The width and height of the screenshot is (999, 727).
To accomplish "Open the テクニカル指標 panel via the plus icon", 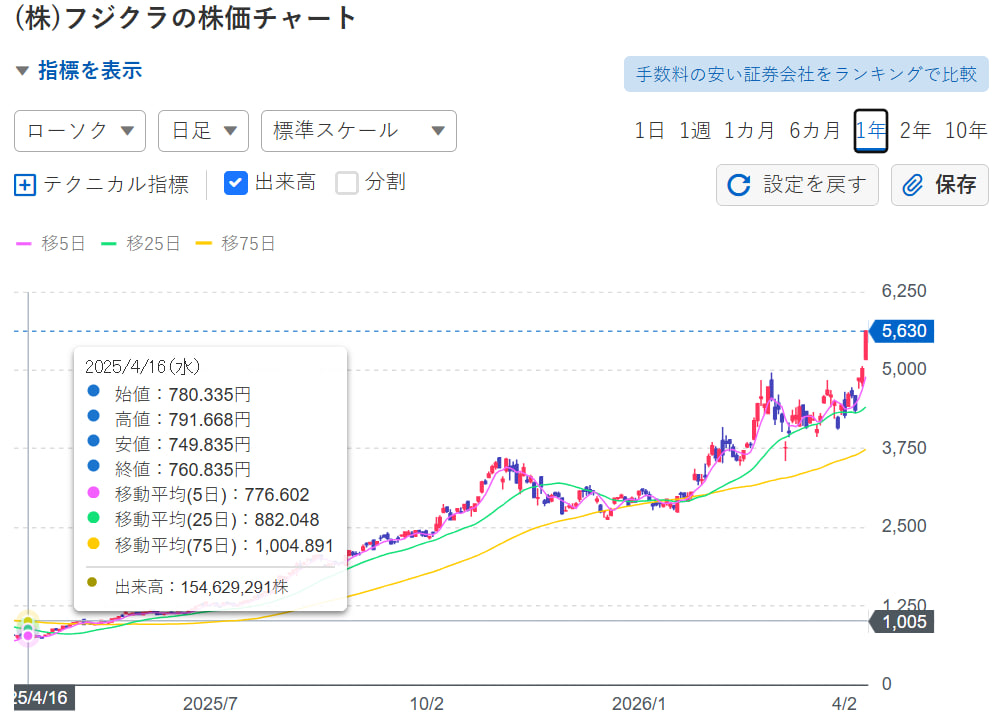I will click(x=24, y=184).
